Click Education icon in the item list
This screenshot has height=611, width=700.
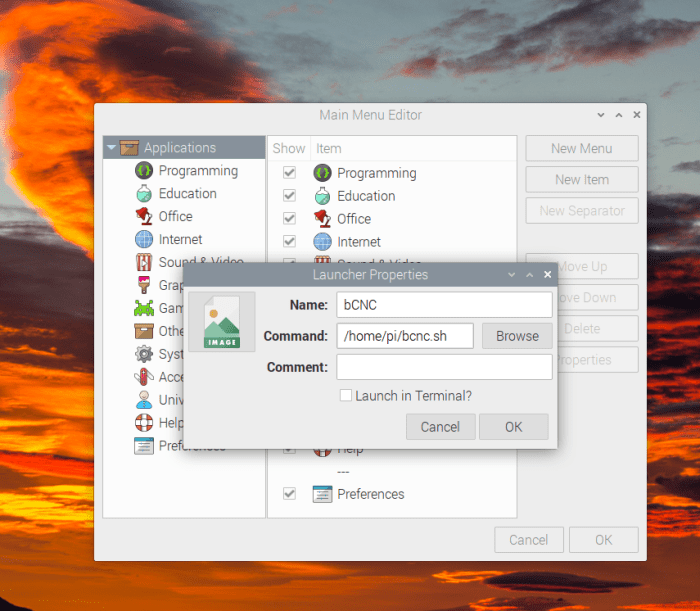[322, 196]
